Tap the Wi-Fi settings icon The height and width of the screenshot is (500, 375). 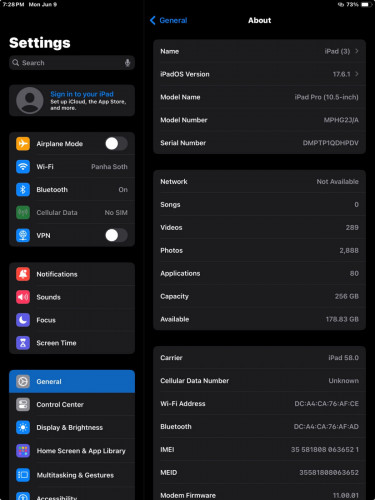(x=23, y=166)
